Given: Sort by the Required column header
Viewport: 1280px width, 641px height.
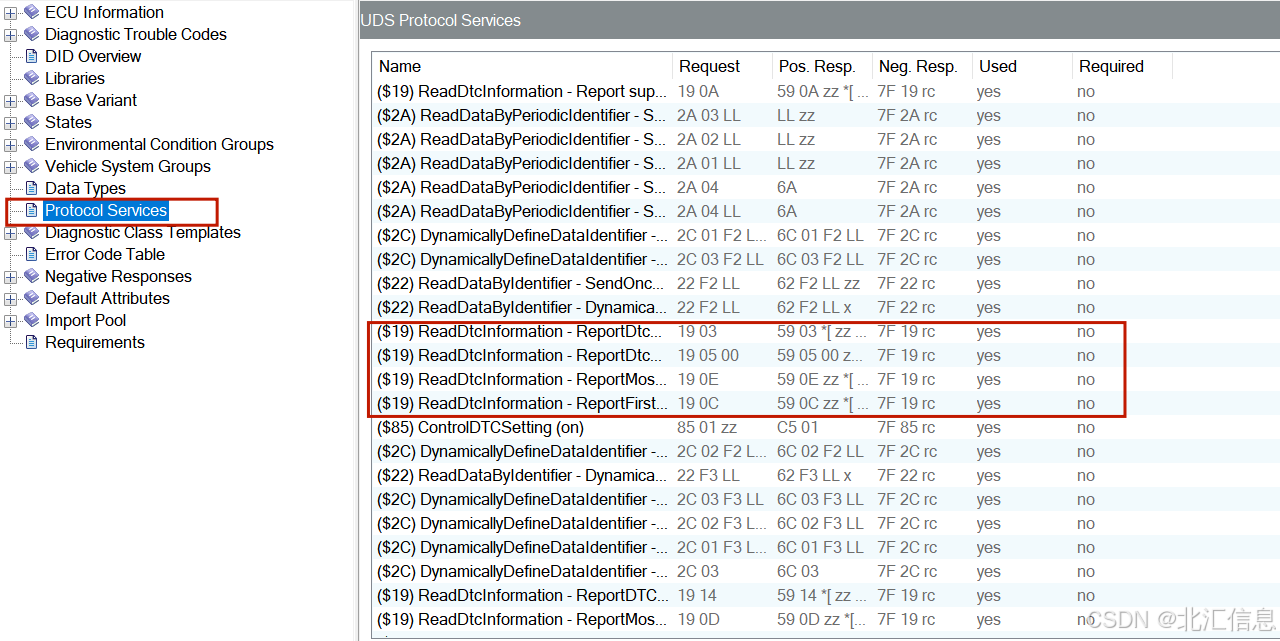Looking at the screenshot, I should [1122, 66].
